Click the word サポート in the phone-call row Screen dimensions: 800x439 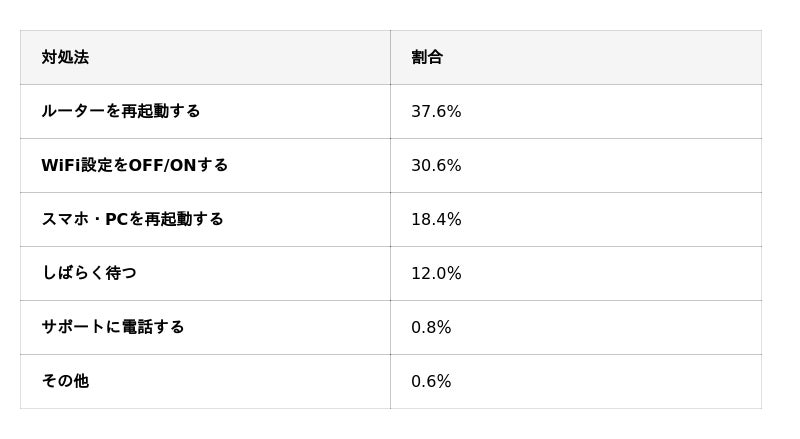73,328
